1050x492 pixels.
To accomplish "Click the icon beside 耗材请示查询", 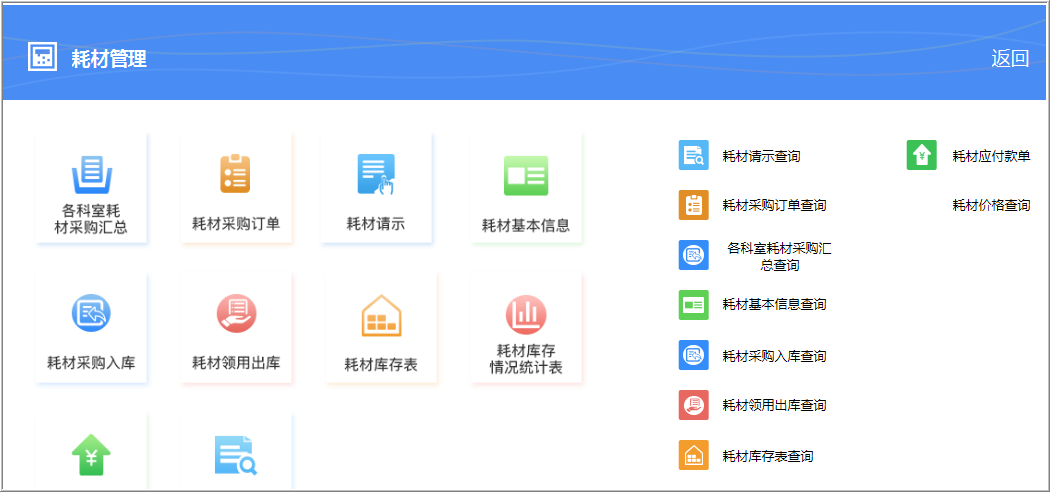I will coord(694,155).
